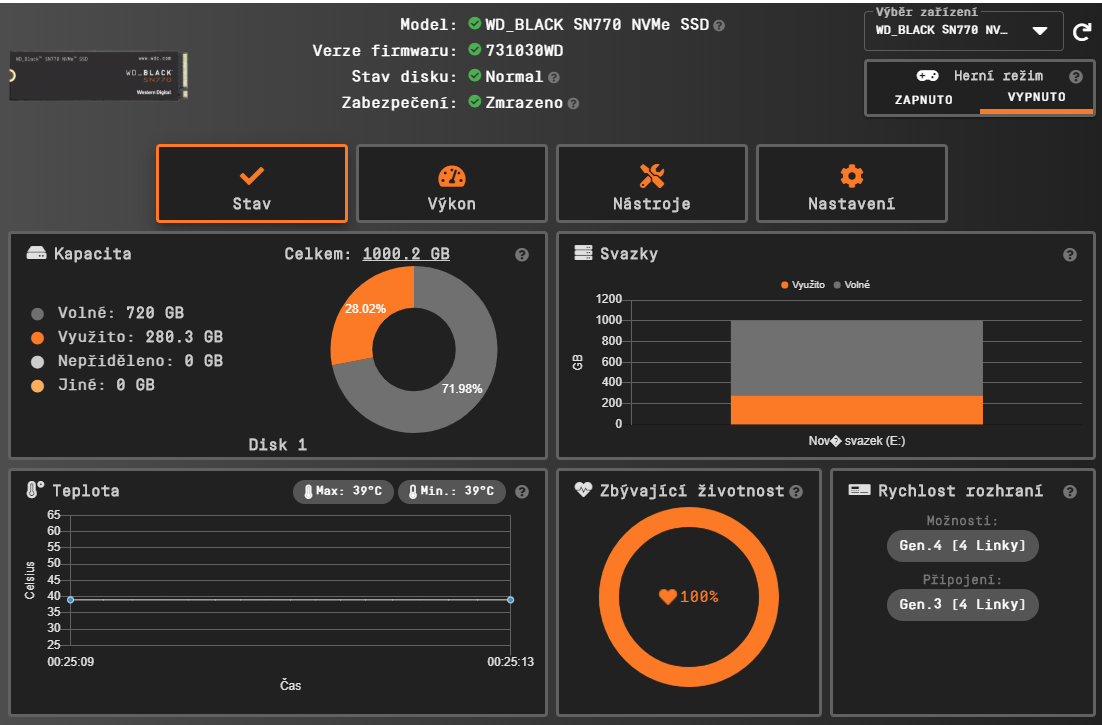This screenshot has width=1102, height=725.
Task: Toggle Využito series in Svazky legend
Action: pos(802,285)
